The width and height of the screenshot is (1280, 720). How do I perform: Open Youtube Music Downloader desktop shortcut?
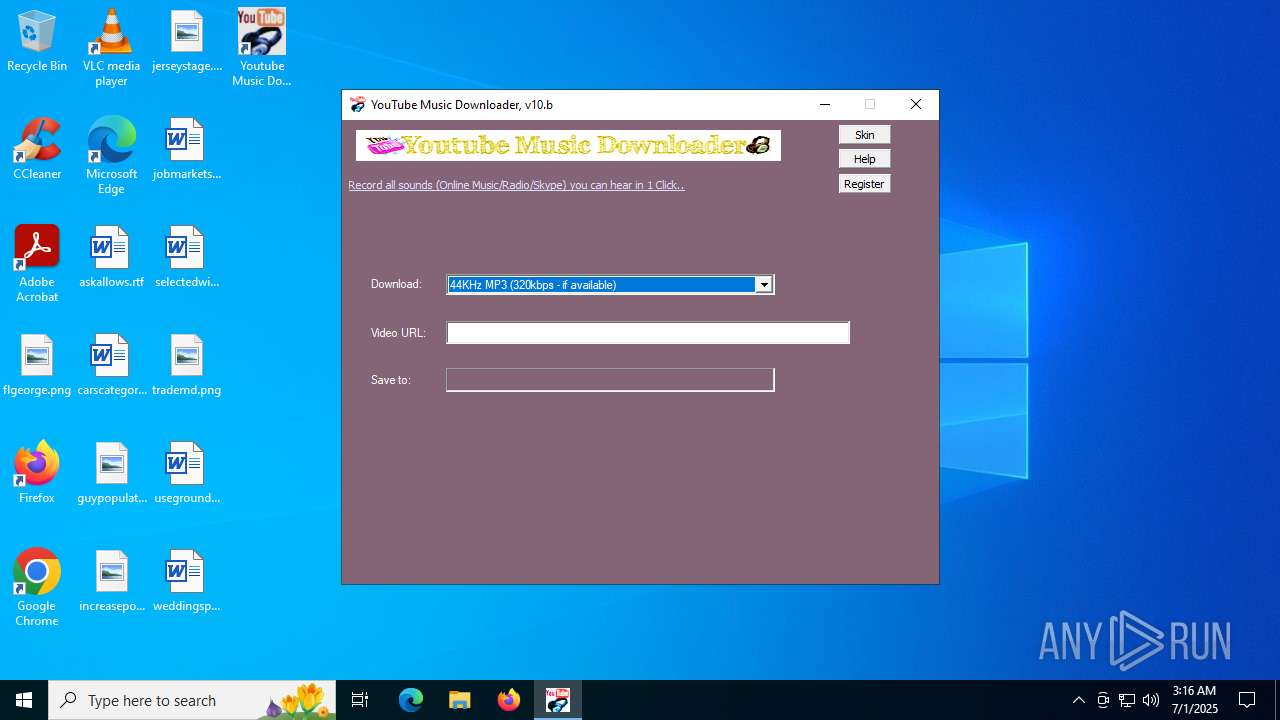pos(261,47)
